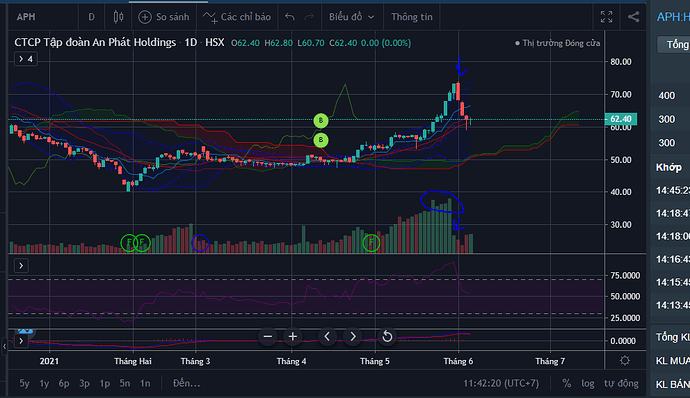Select the 1n time range

pyautogui.click(x=145, y=383)
